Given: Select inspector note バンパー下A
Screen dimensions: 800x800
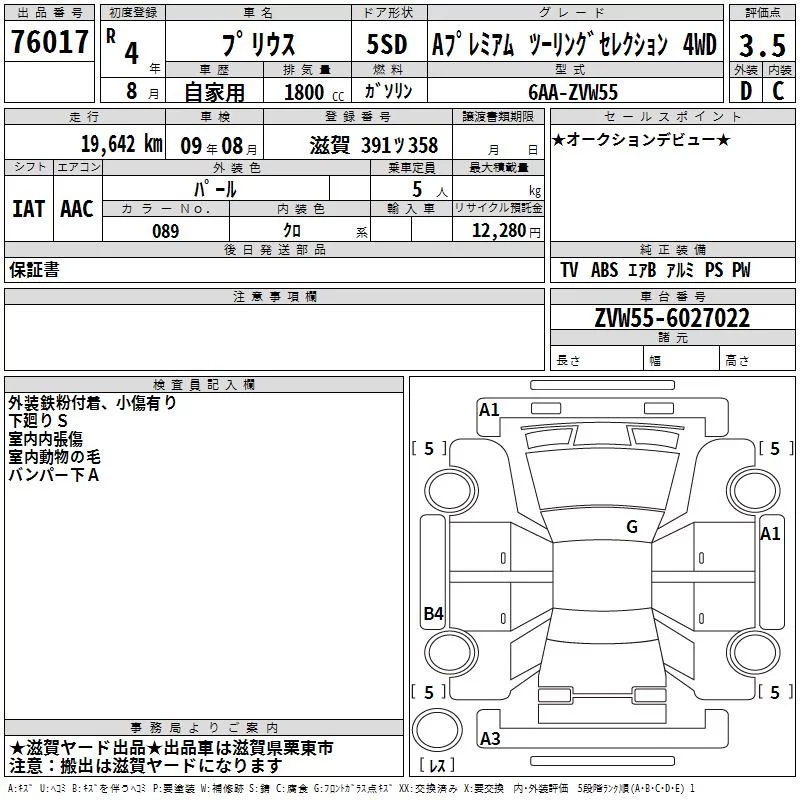Looking at the screenshot, I should (x=54, y=475).
